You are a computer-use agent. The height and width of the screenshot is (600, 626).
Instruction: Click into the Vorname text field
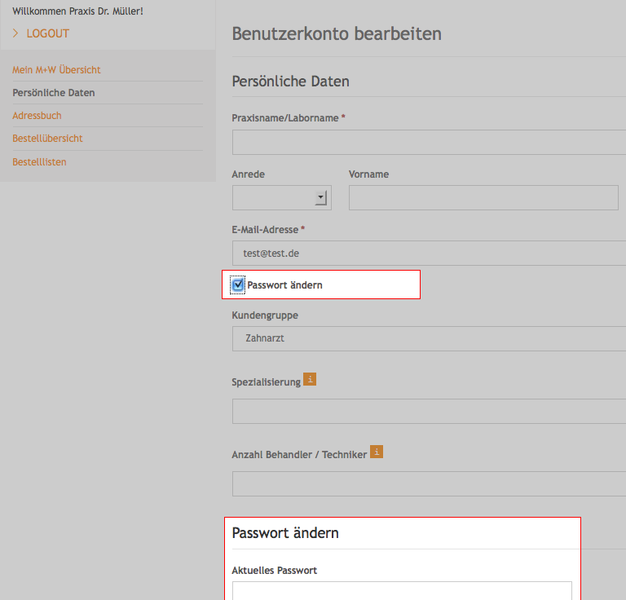(483, 198)
